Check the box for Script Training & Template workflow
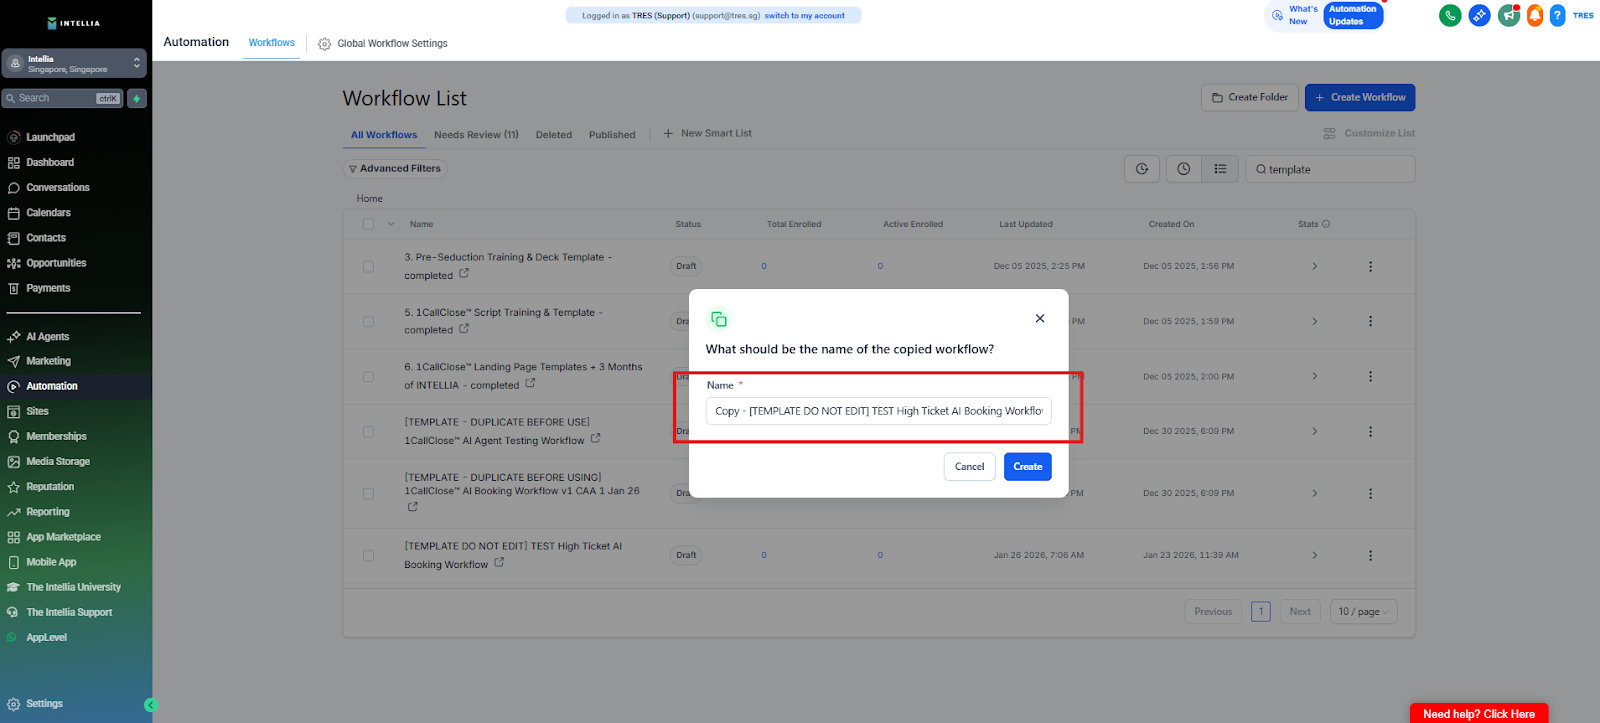 point(368,322)
